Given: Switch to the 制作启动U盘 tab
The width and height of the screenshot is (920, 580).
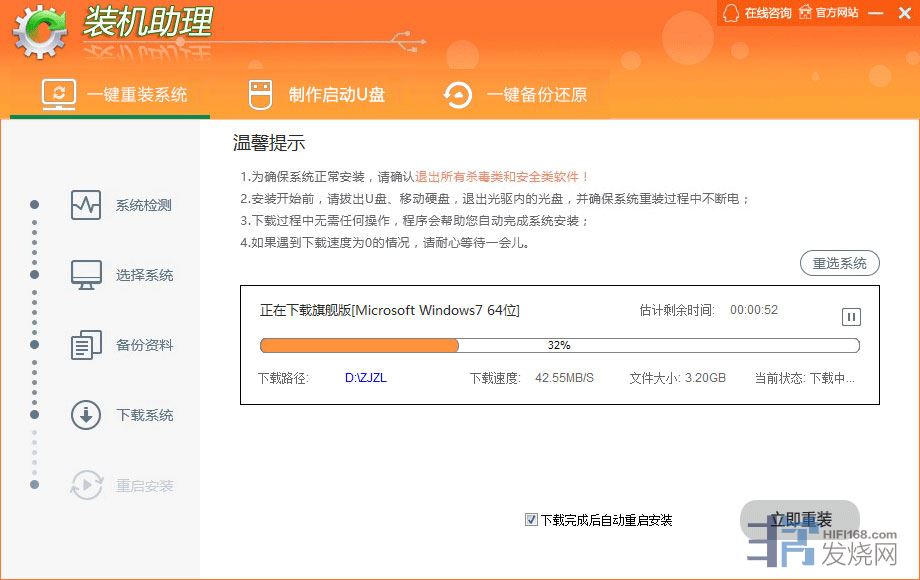Looking at the screenshot, I should point(316,95).
